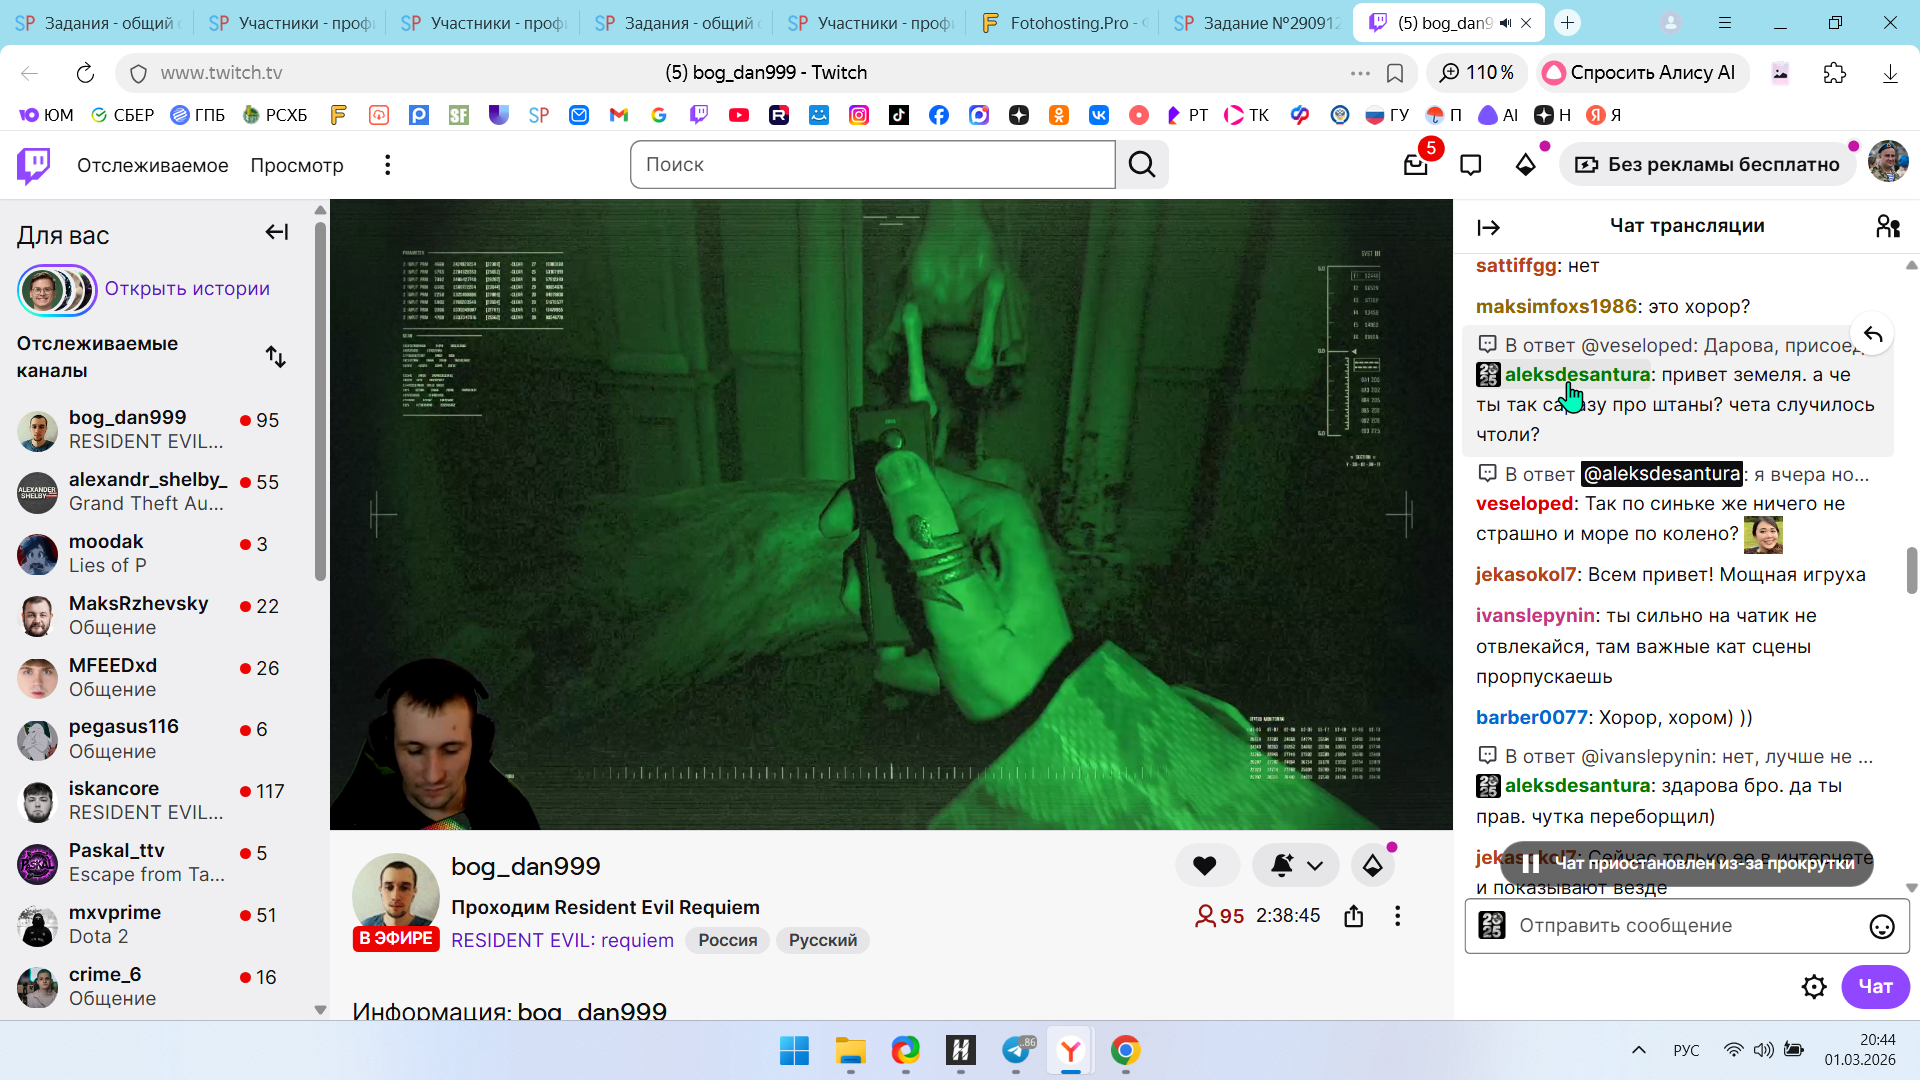Collapse the For You sidebar

[x=277, y=233]
